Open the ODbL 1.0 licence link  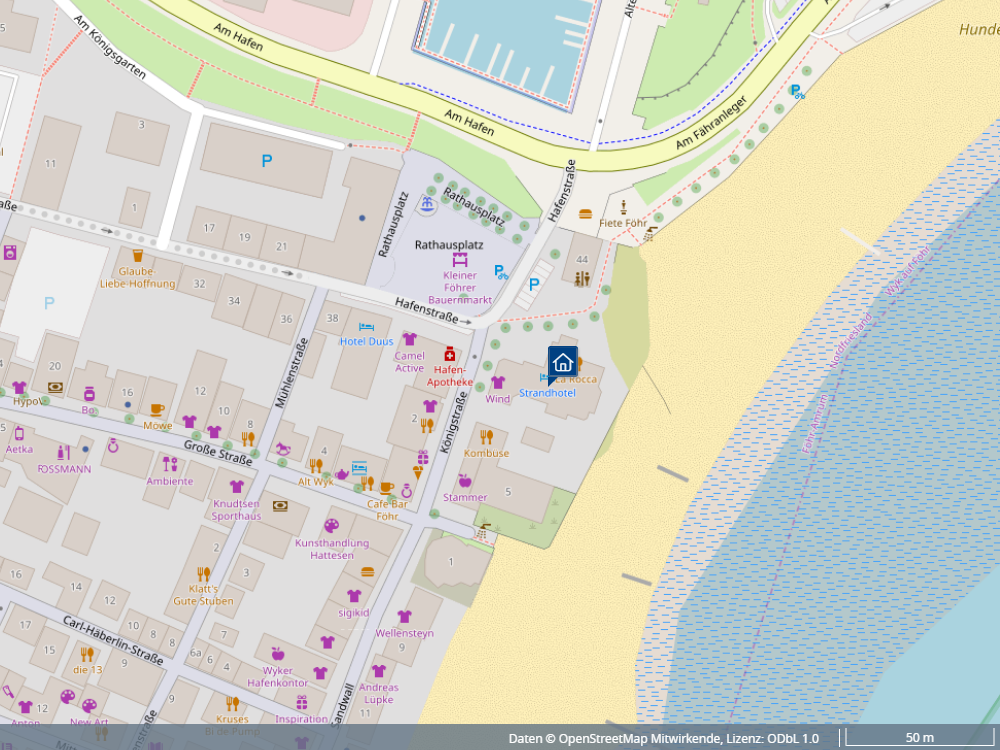791,739
